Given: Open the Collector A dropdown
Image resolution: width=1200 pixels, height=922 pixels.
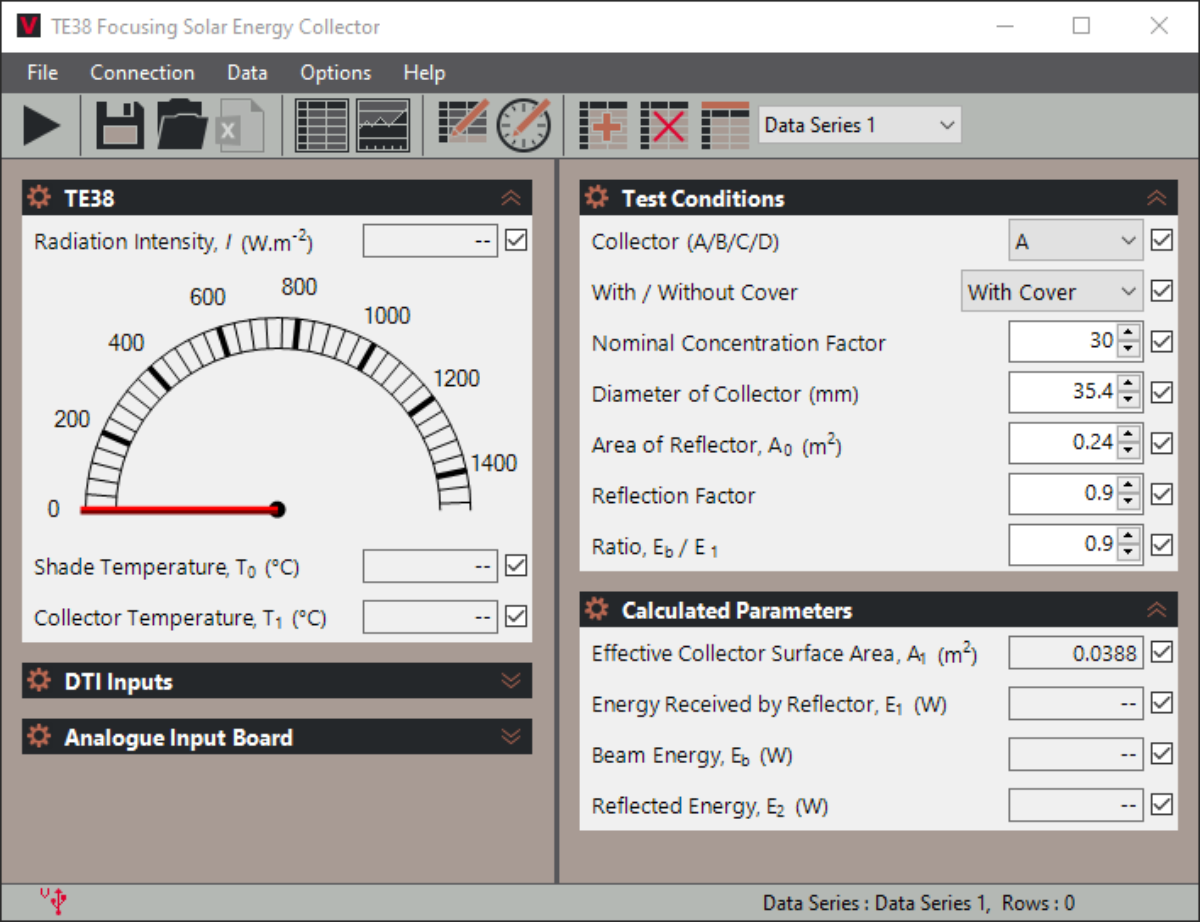Looking at the screenshot, I should [x=1076, y=241].
